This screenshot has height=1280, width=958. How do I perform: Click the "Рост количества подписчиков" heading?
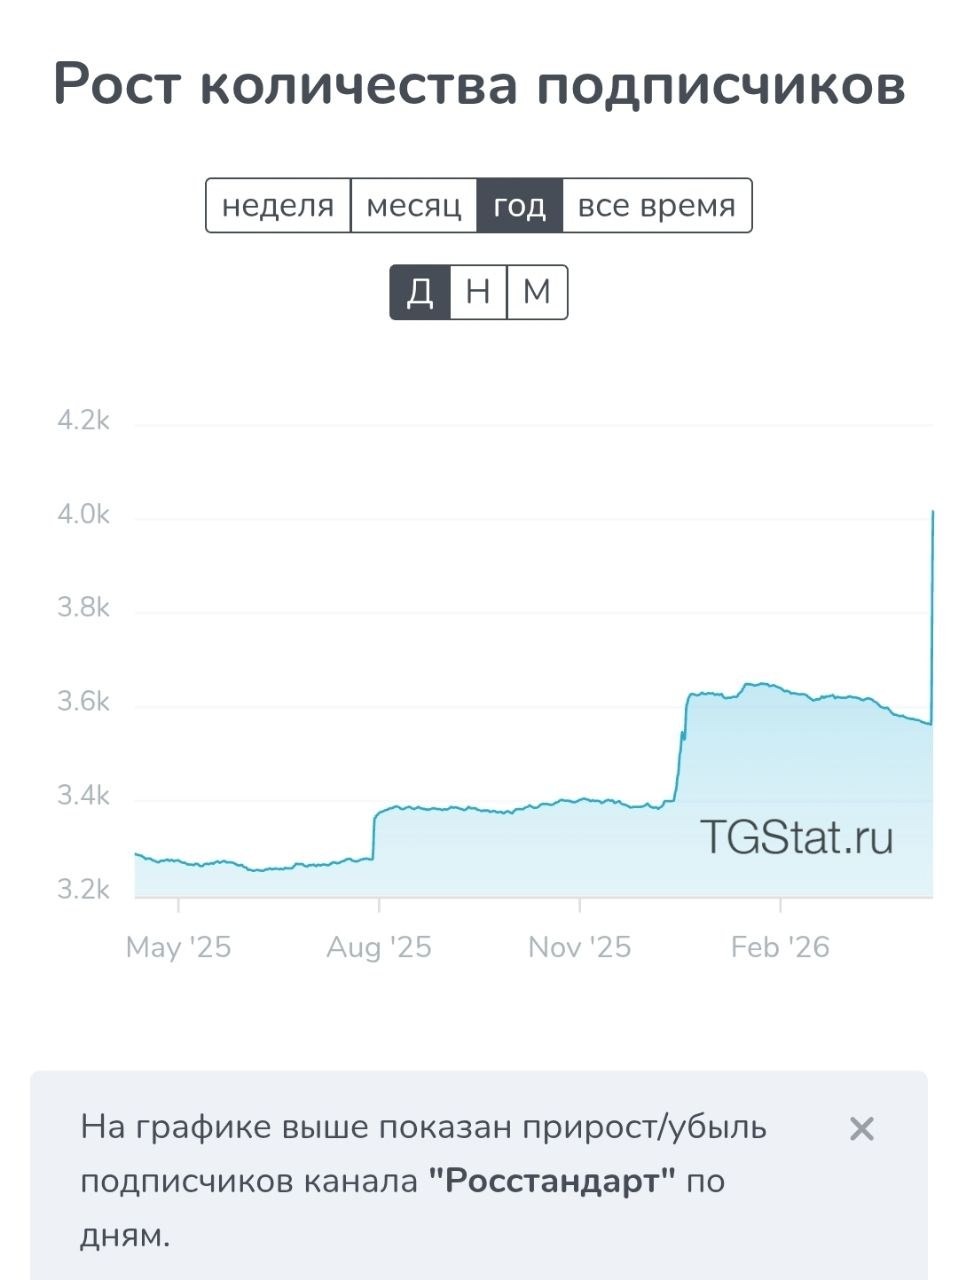(479, 84)
